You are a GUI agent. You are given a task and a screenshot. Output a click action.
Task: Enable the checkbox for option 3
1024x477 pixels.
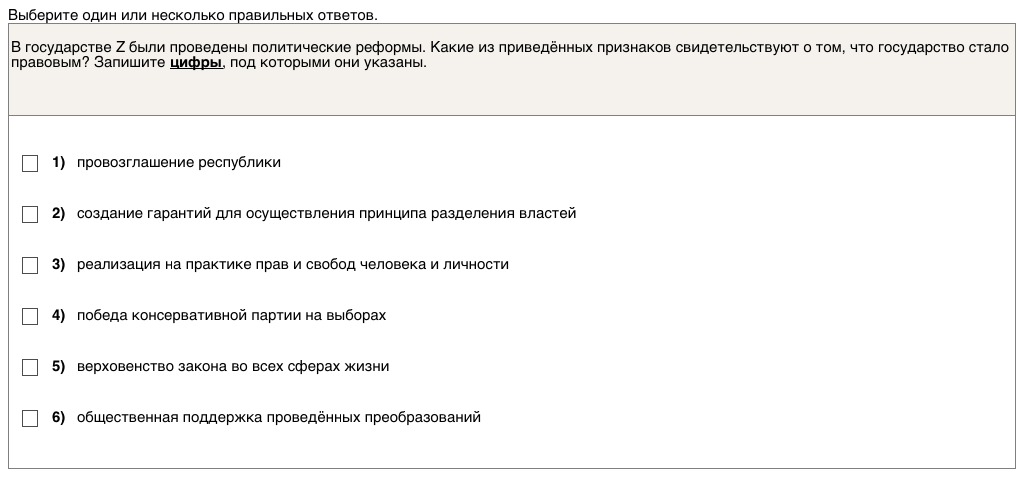tap(30, 265)
